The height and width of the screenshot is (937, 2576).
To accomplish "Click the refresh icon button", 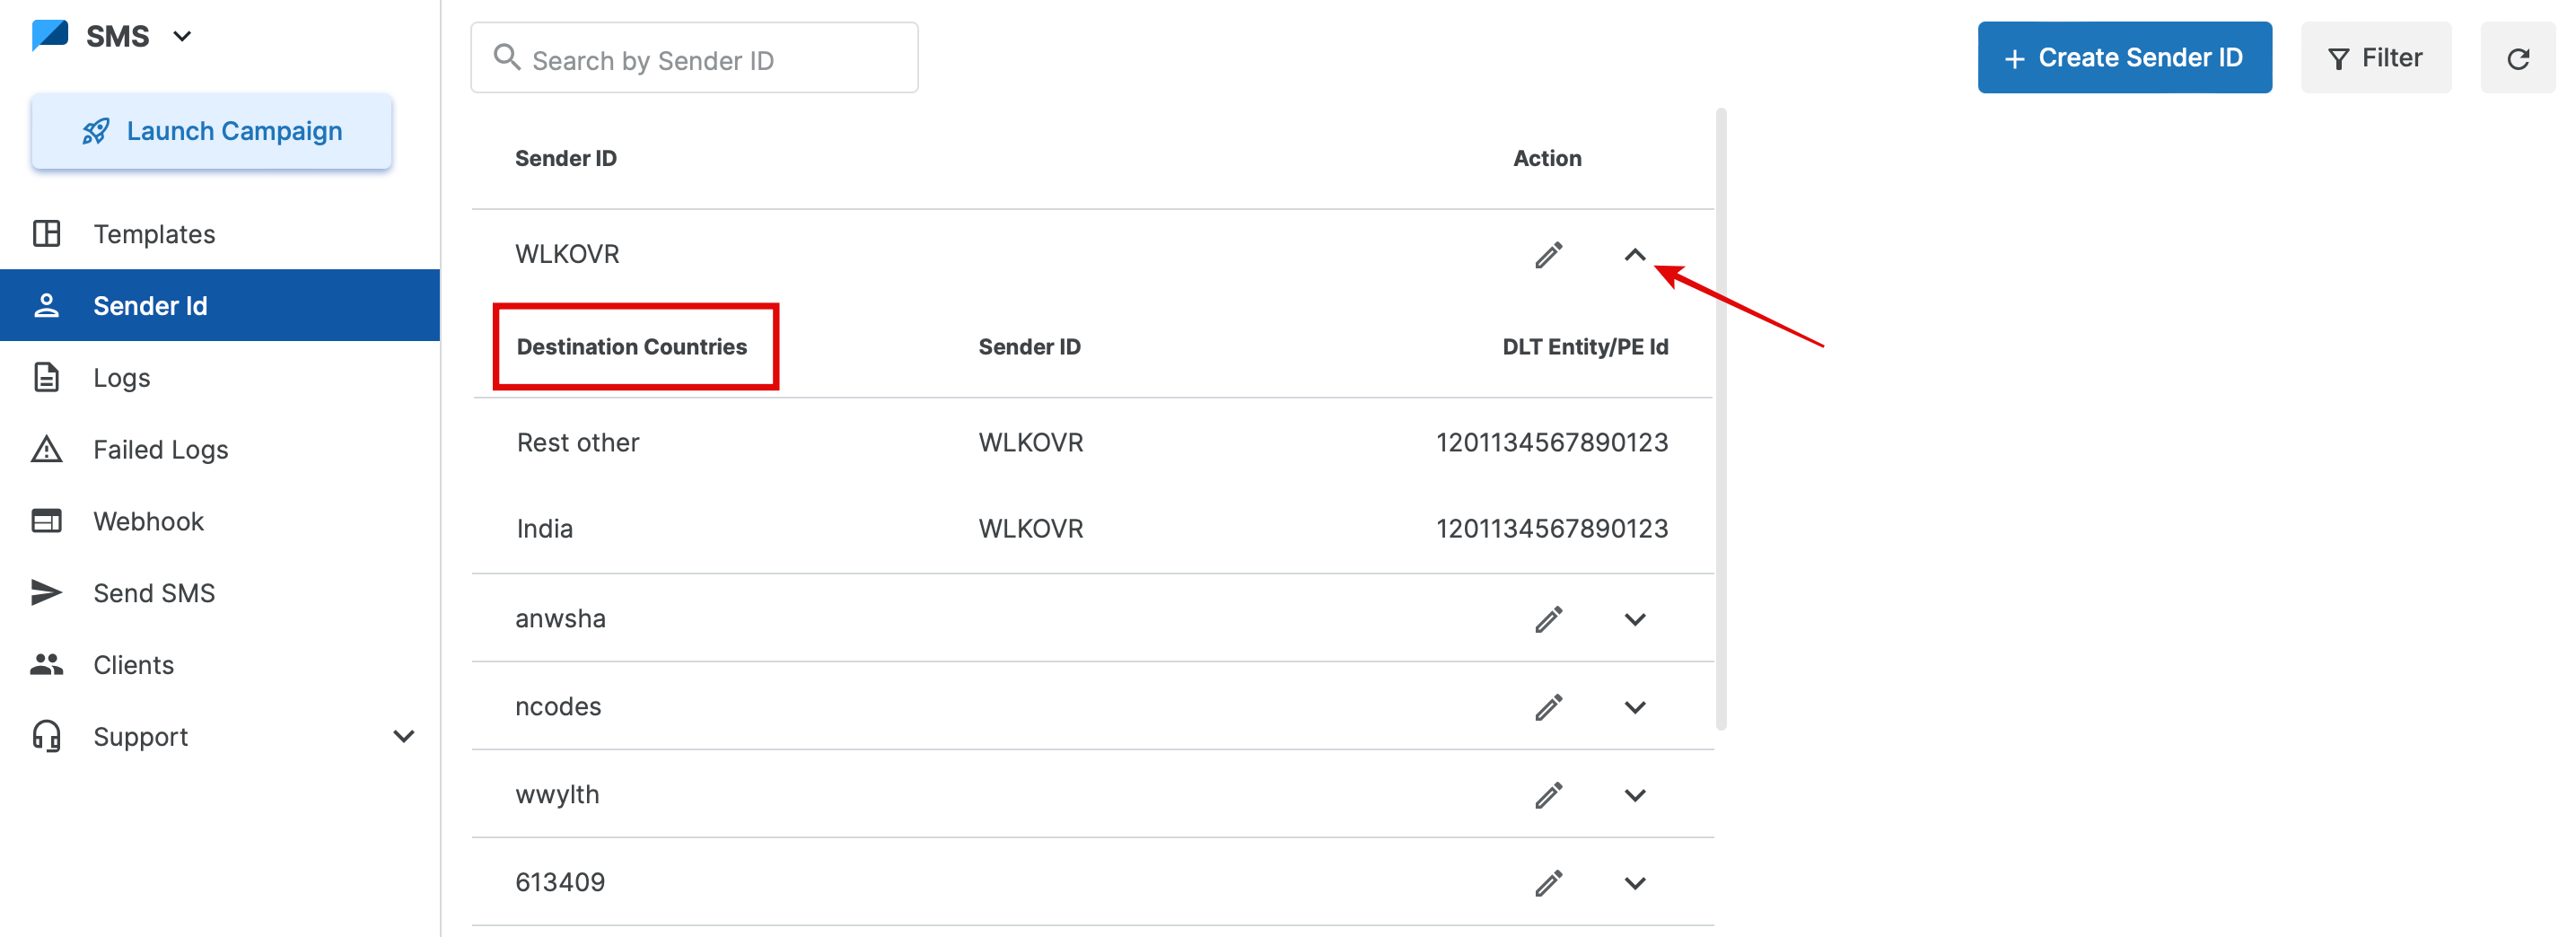I will 2517,59.
